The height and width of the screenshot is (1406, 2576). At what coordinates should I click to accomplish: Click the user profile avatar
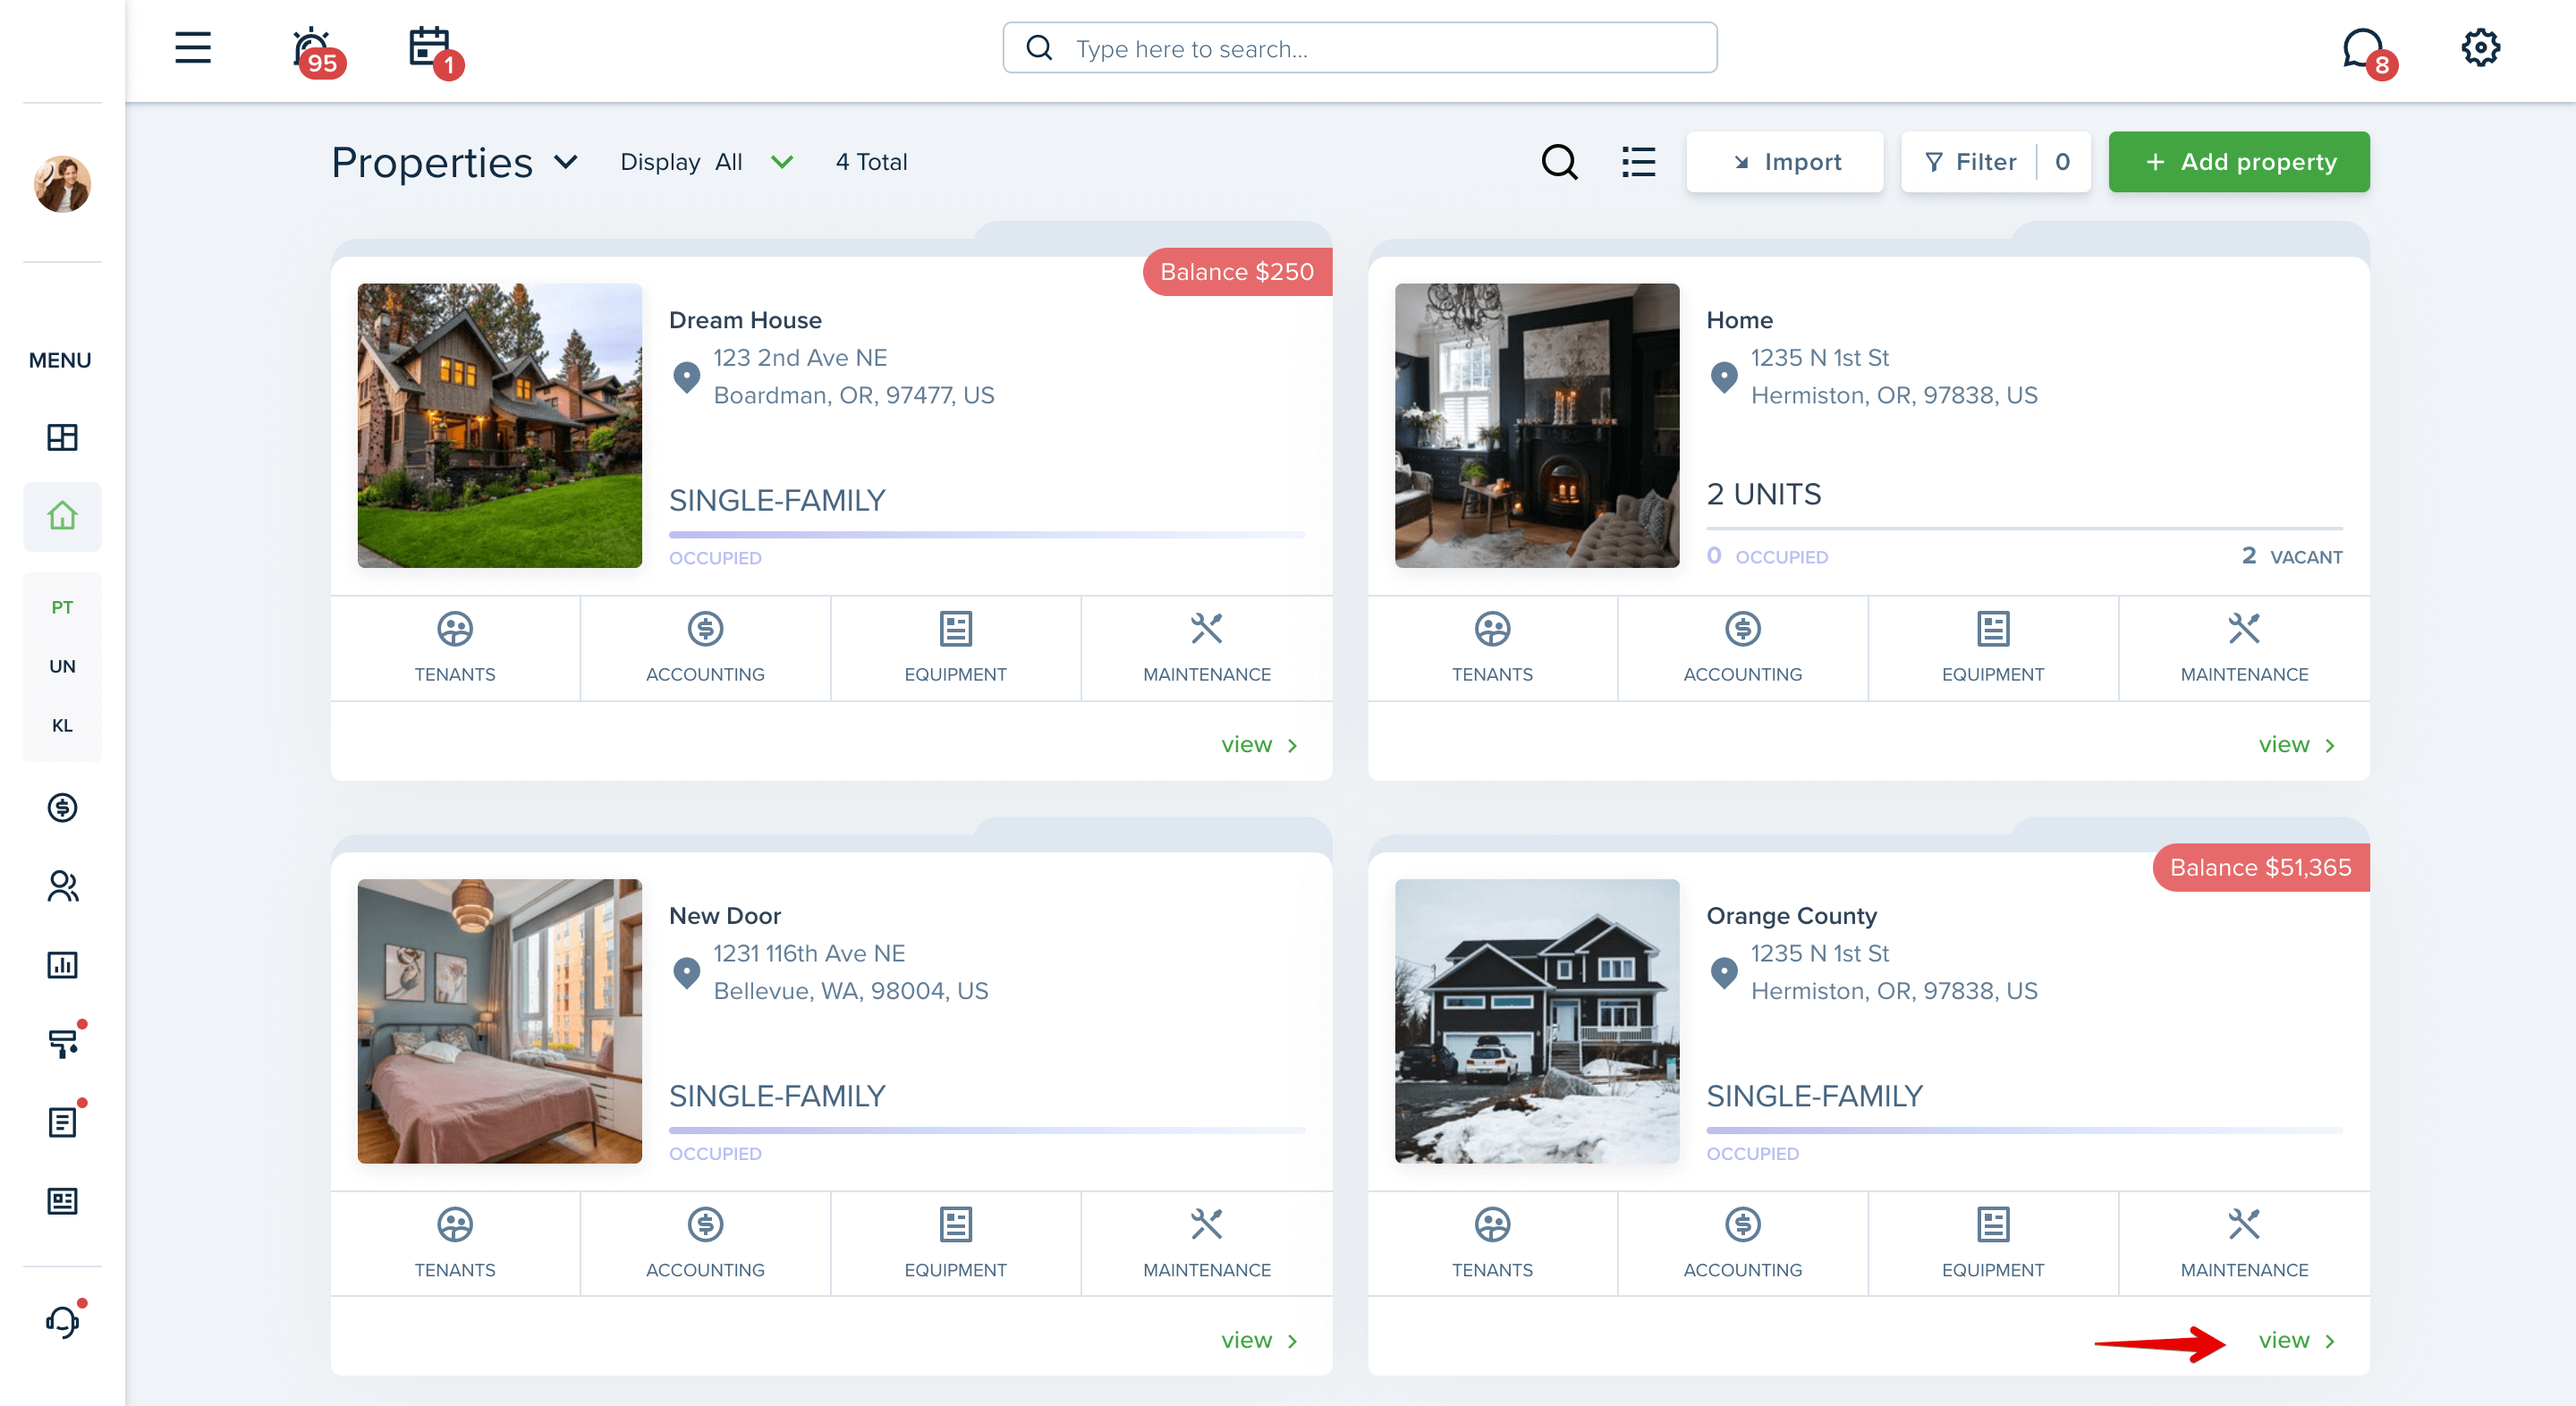click(x=62, y=184)
